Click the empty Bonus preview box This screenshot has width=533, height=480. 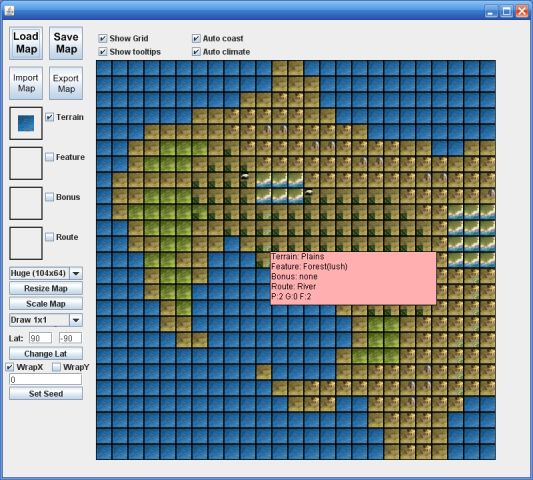tap(26, 203)
